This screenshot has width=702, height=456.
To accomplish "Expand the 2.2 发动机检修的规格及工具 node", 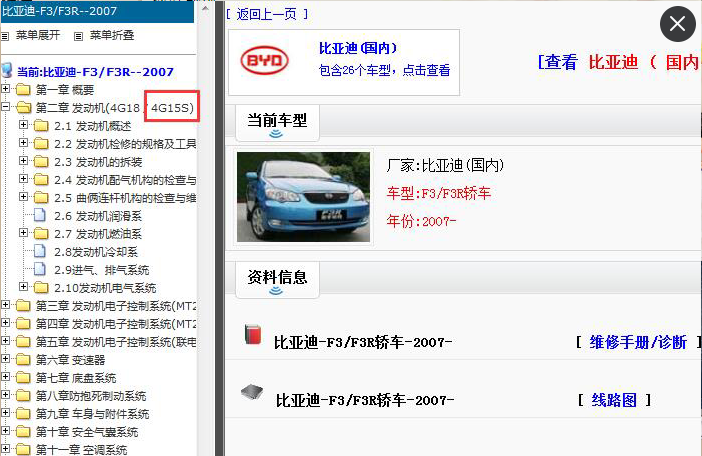I will point(24,142).
